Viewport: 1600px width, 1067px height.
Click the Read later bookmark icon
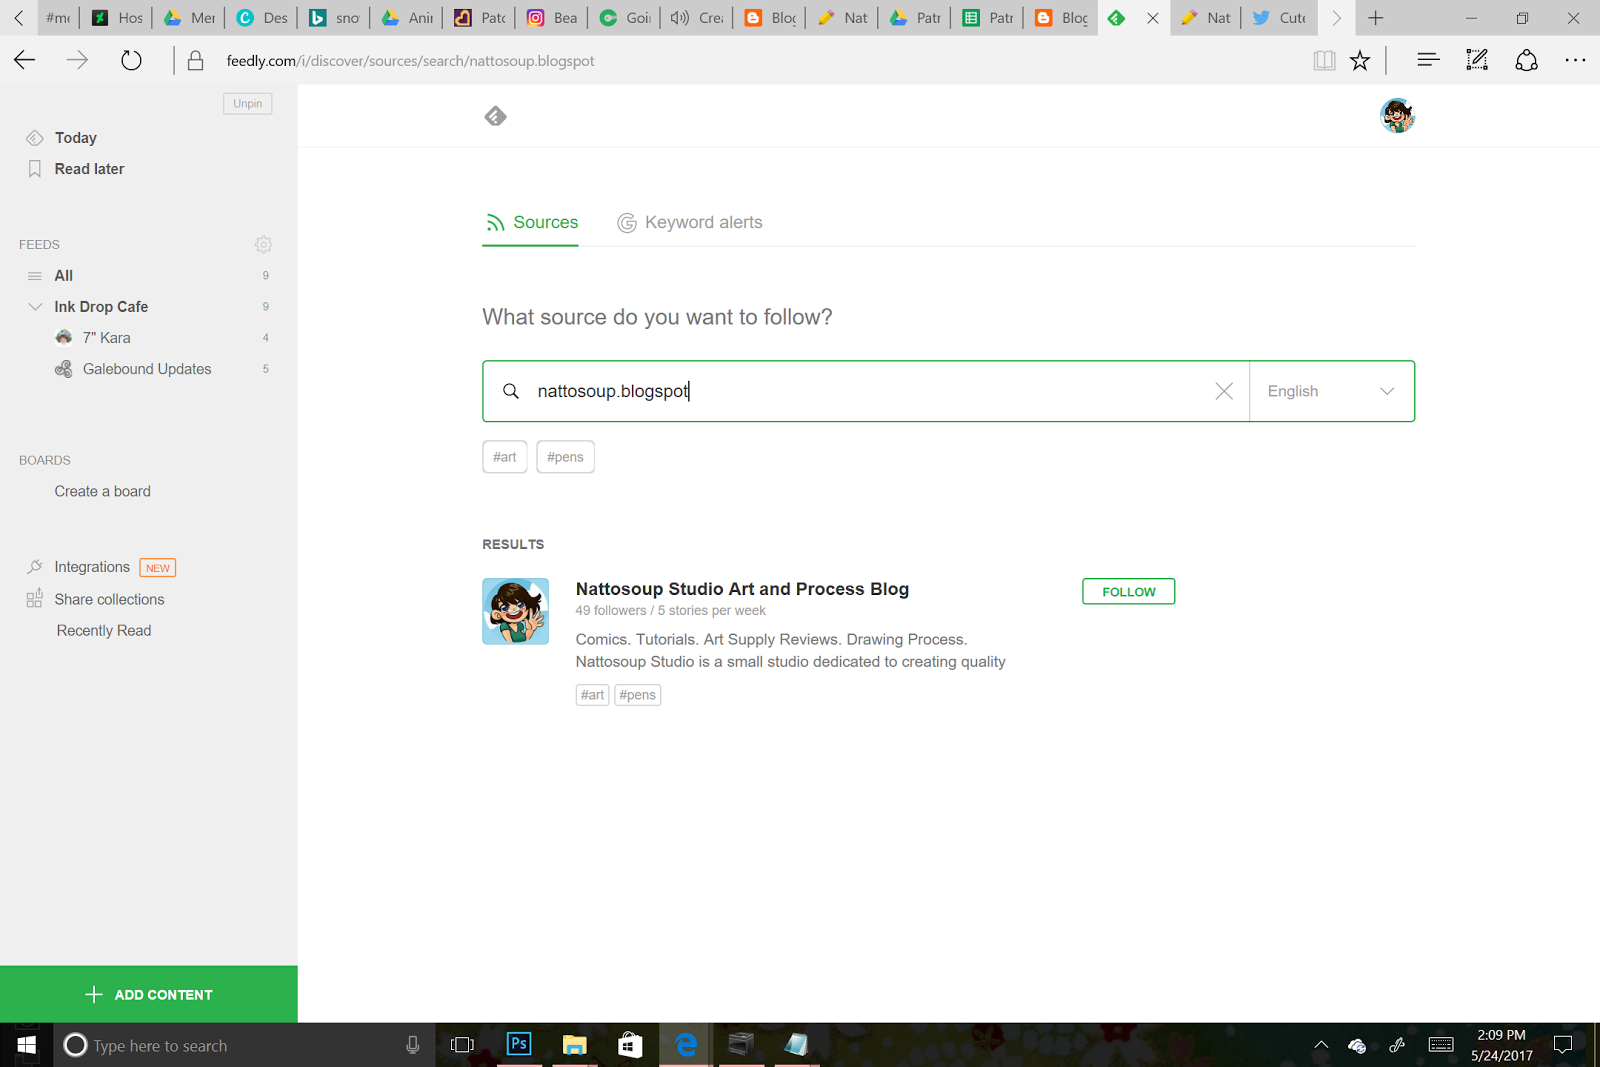35,169
